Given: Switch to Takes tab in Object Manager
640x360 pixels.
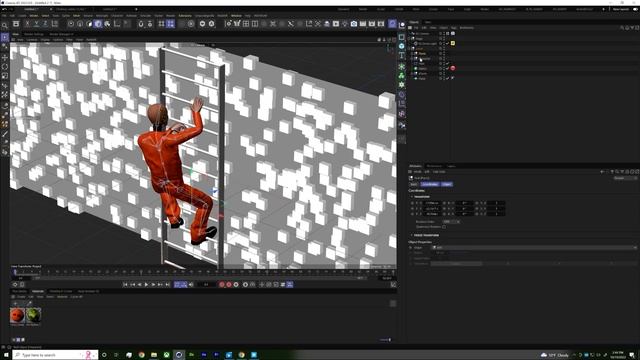Looking at the screenshot, I should [x=428, y=22].
